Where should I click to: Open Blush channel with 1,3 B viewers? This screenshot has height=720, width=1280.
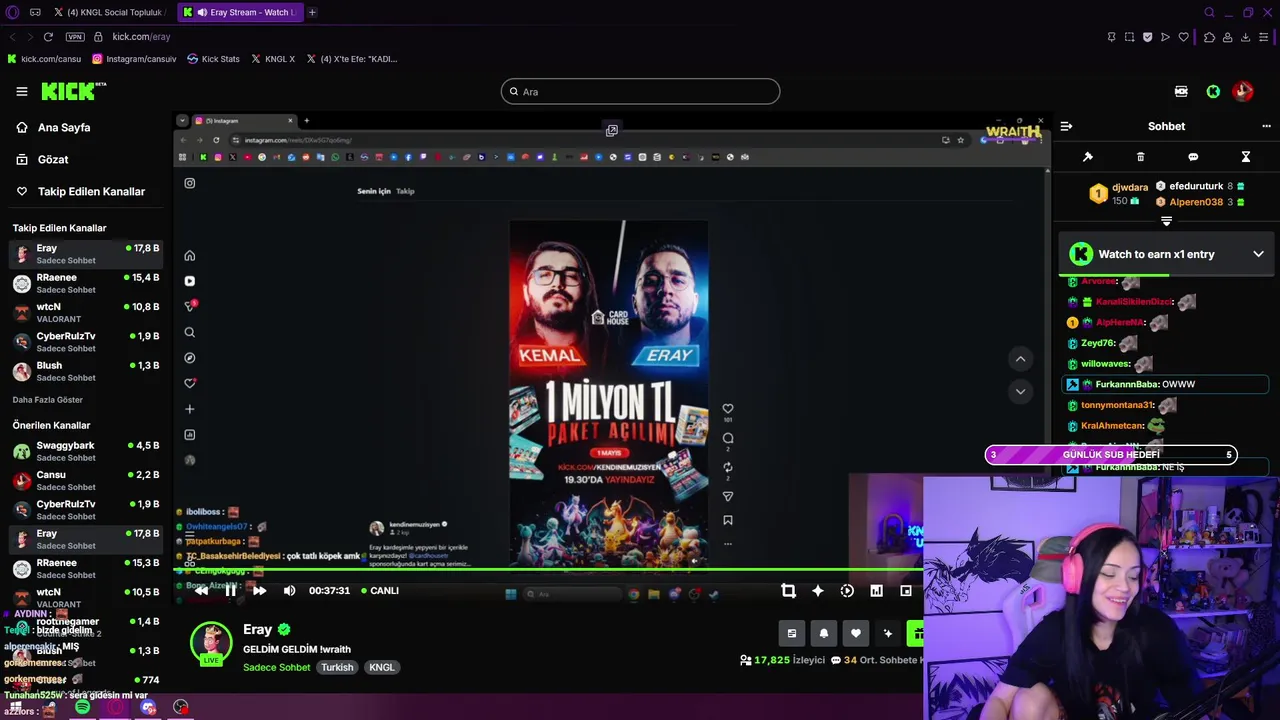pos(86,371)
